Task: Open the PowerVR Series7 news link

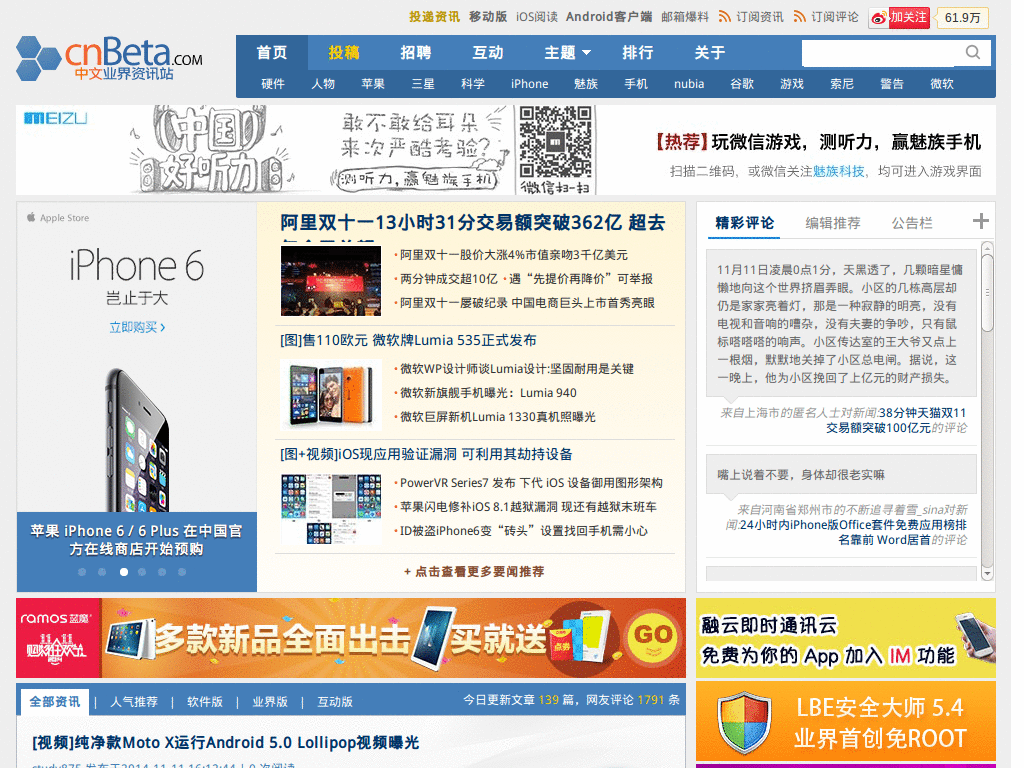Action: click(531, 483)
